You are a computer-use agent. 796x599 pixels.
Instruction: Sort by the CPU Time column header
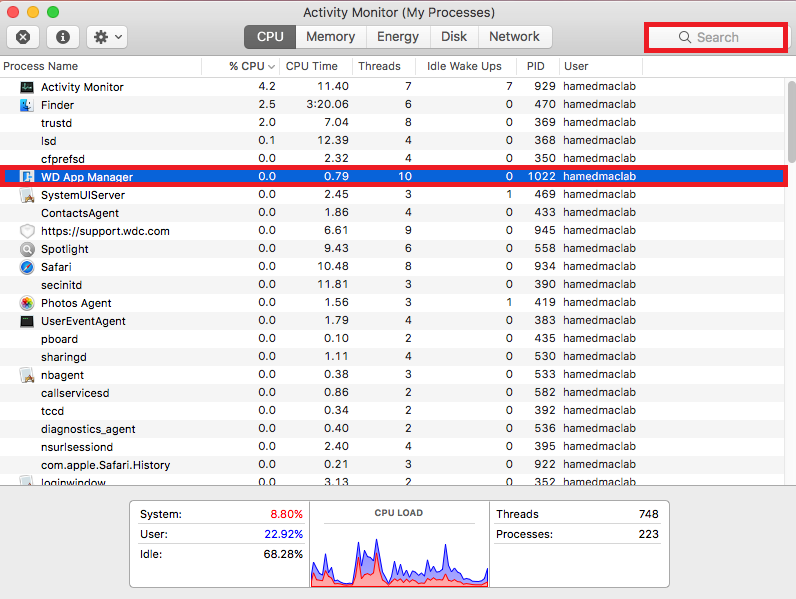click(315, 66)
